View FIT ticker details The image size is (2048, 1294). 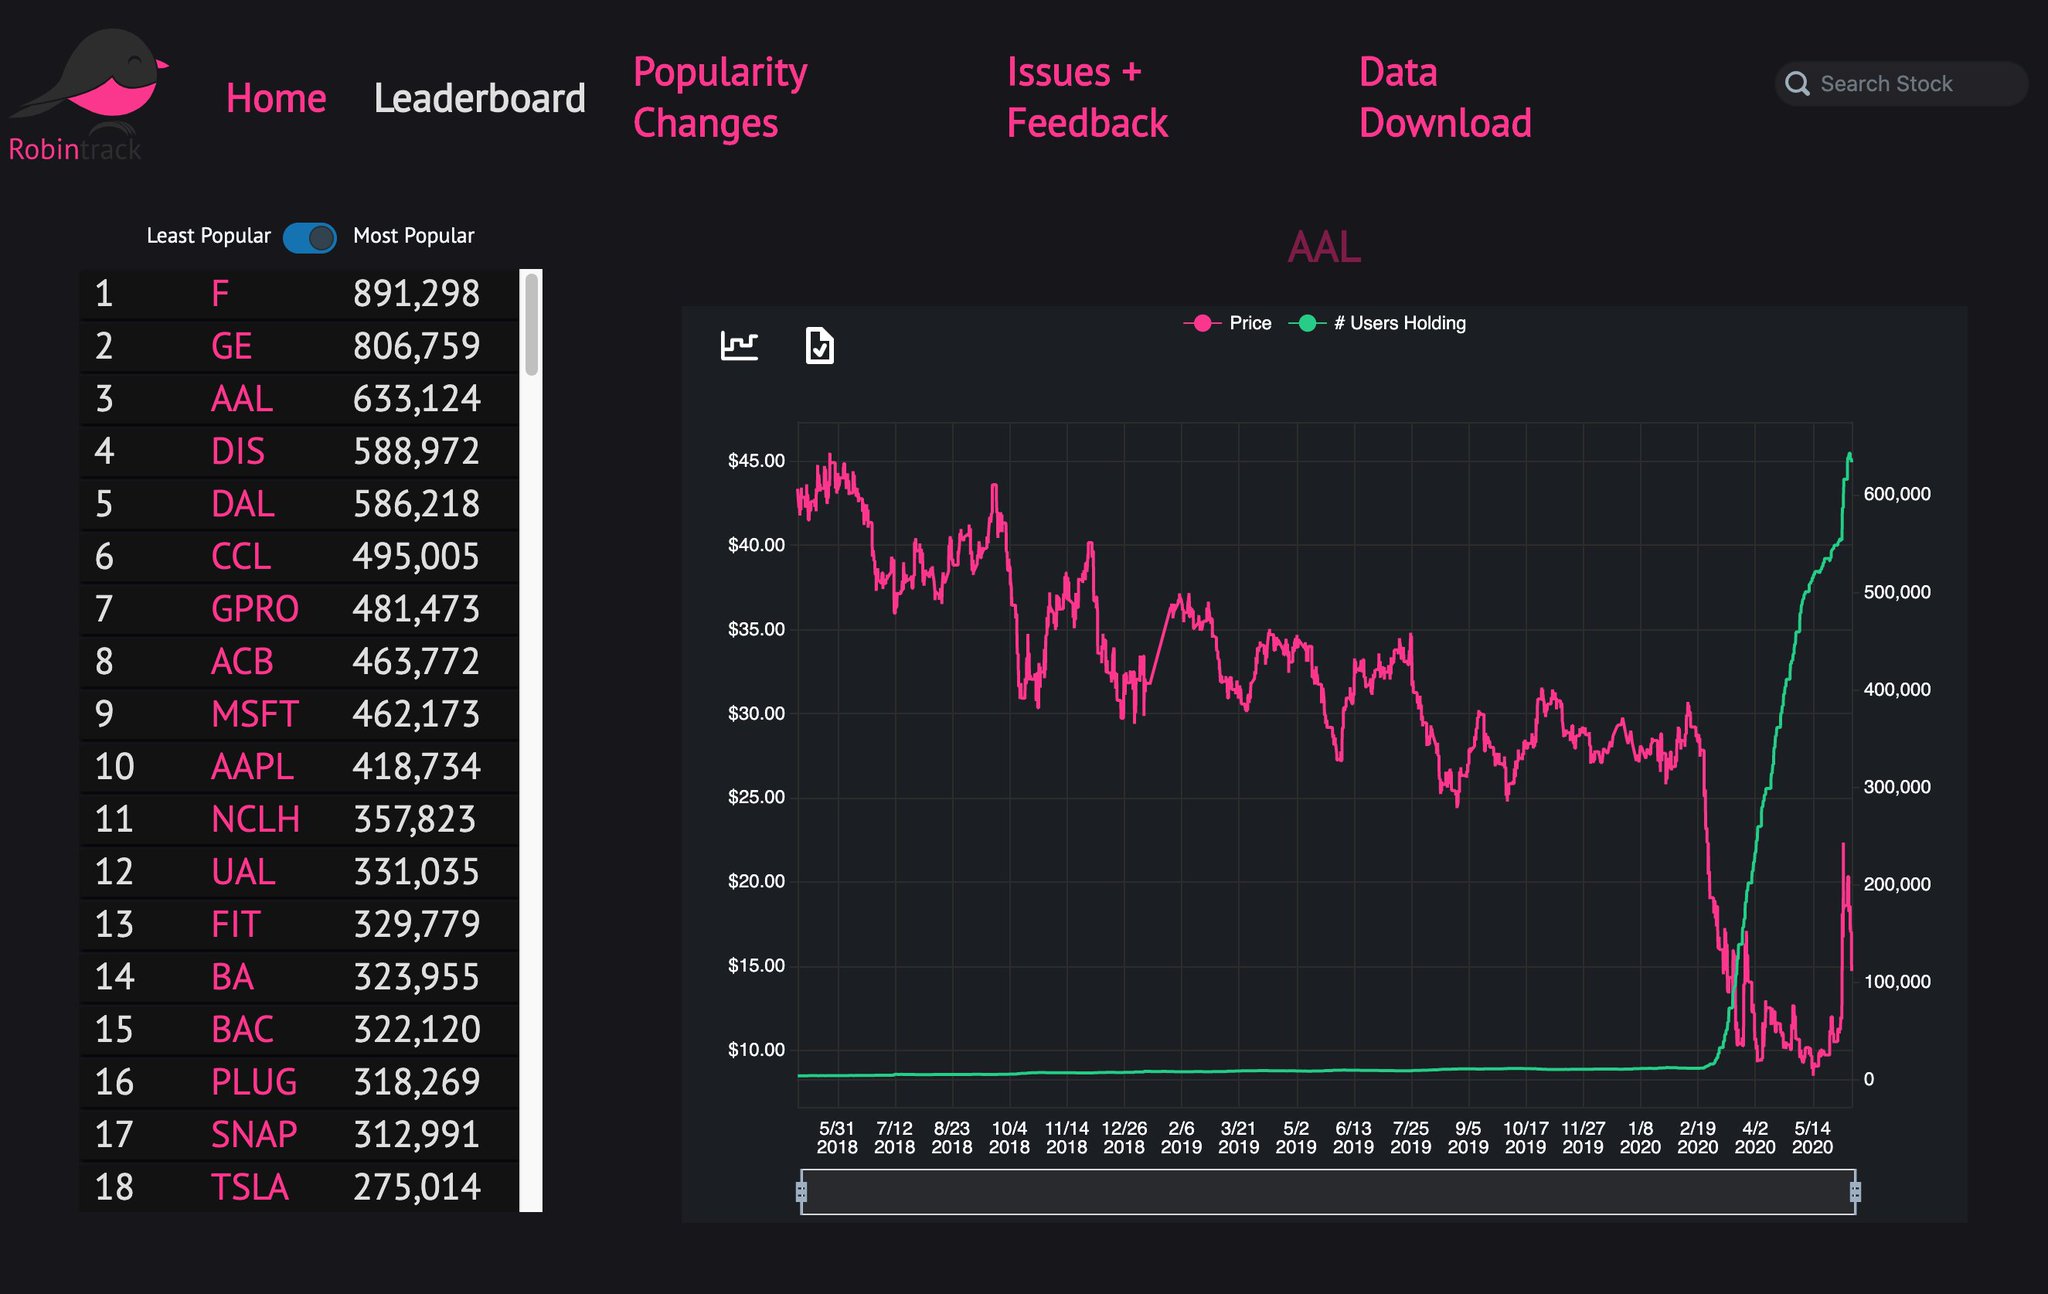pos(235,924)
